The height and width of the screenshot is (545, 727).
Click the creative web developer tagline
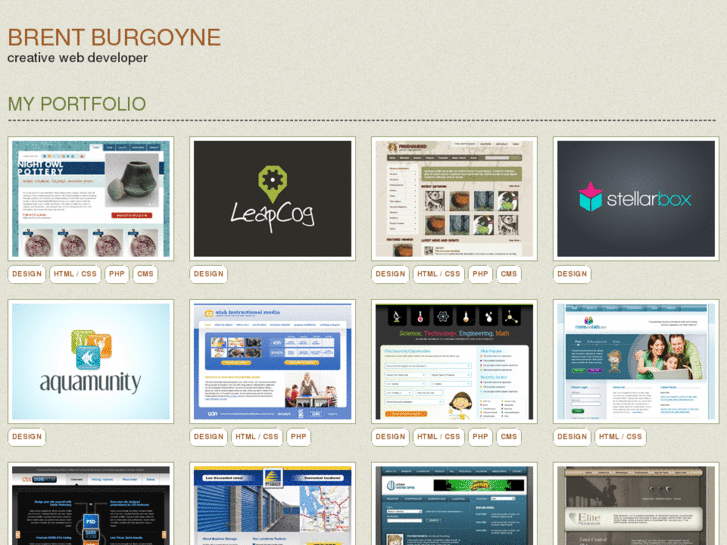coord(77,58)
